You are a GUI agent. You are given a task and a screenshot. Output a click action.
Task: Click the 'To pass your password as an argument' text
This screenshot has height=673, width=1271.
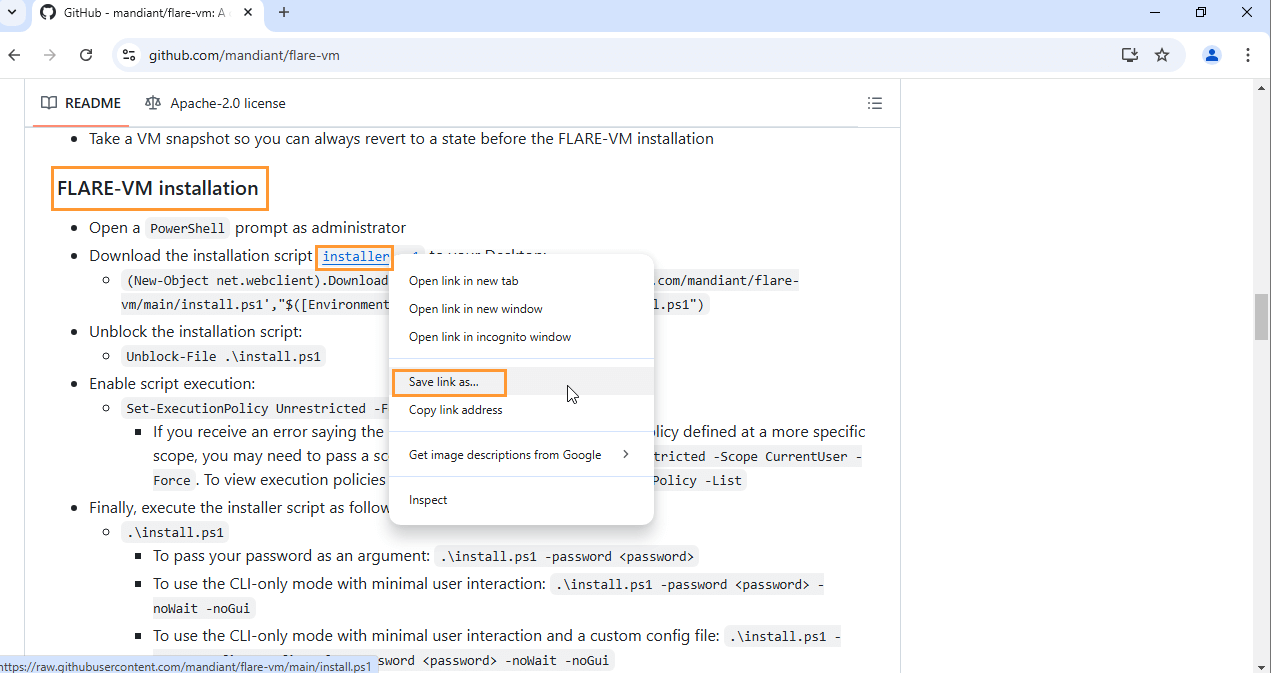[292, 556]
